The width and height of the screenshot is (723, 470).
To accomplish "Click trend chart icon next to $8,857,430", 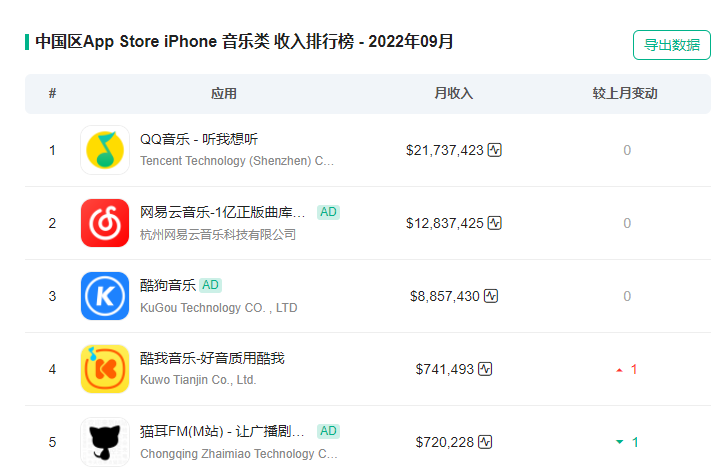I will click(491, 296).
